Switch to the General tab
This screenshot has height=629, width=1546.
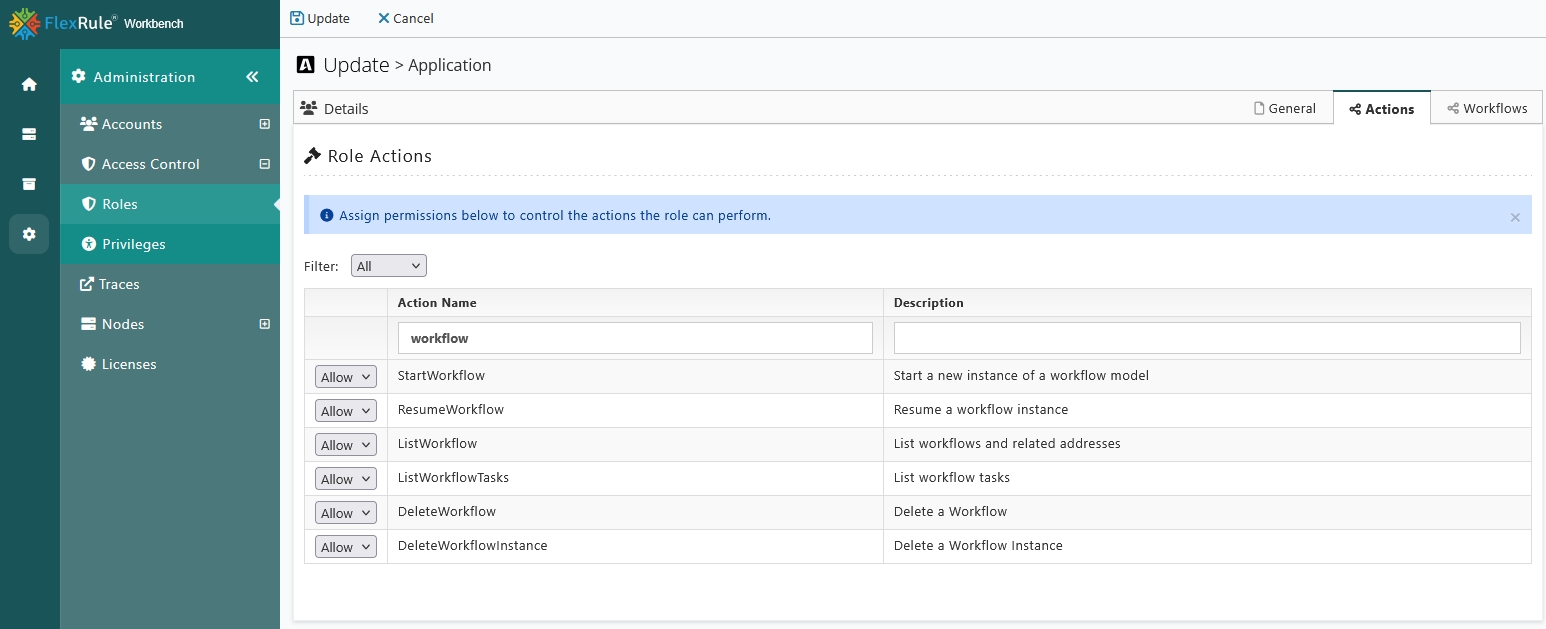tap(1284, 108)
